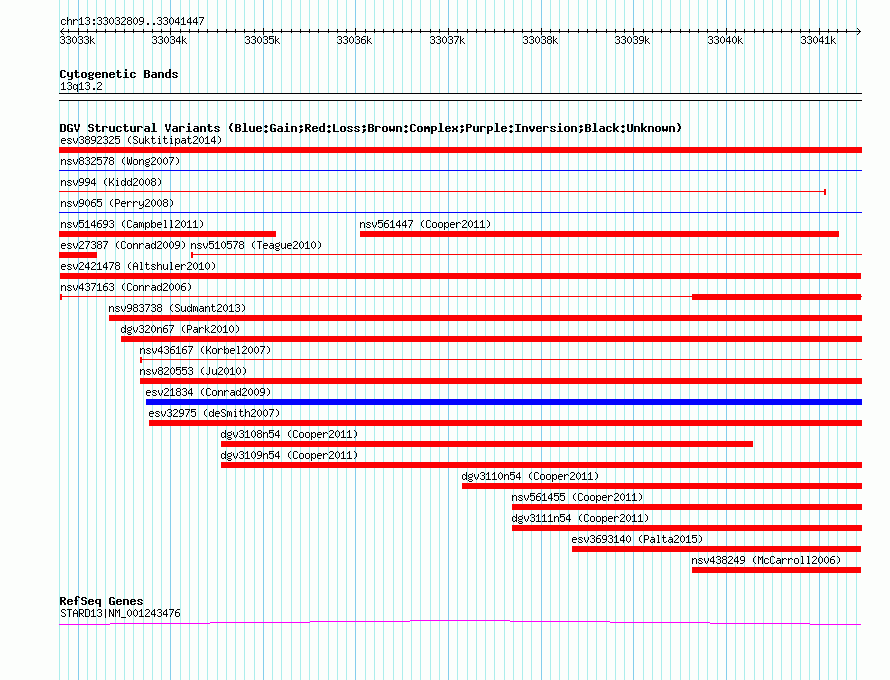Click the thin blue line of nsv832578
Image resolution: width=890 pixels, height=680 pixels.
(x=460, y=170)
